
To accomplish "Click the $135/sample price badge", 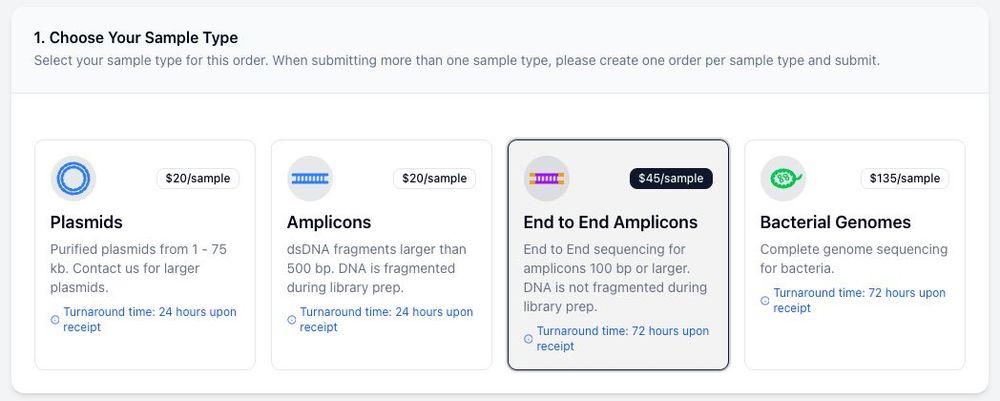I will pos(905,179).
